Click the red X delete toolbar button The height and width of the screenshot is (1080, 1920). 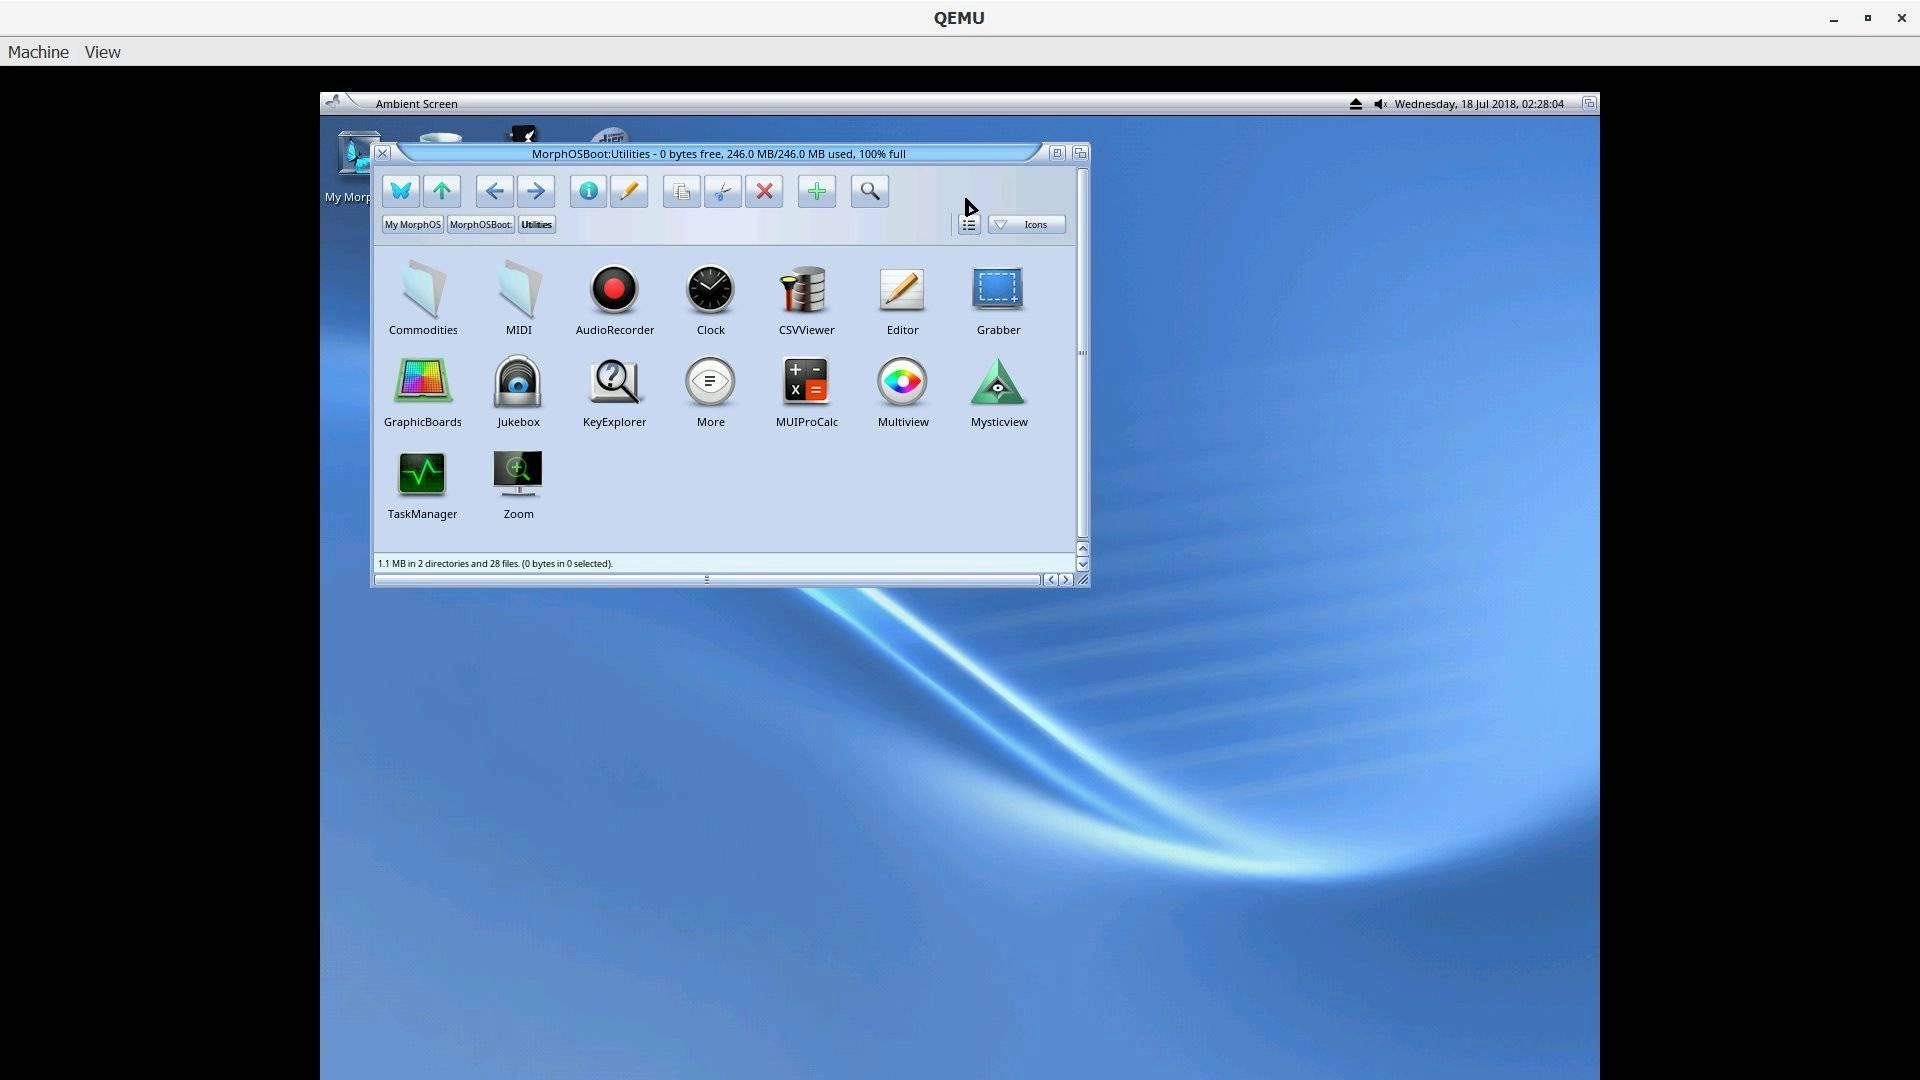click(764, 191)
